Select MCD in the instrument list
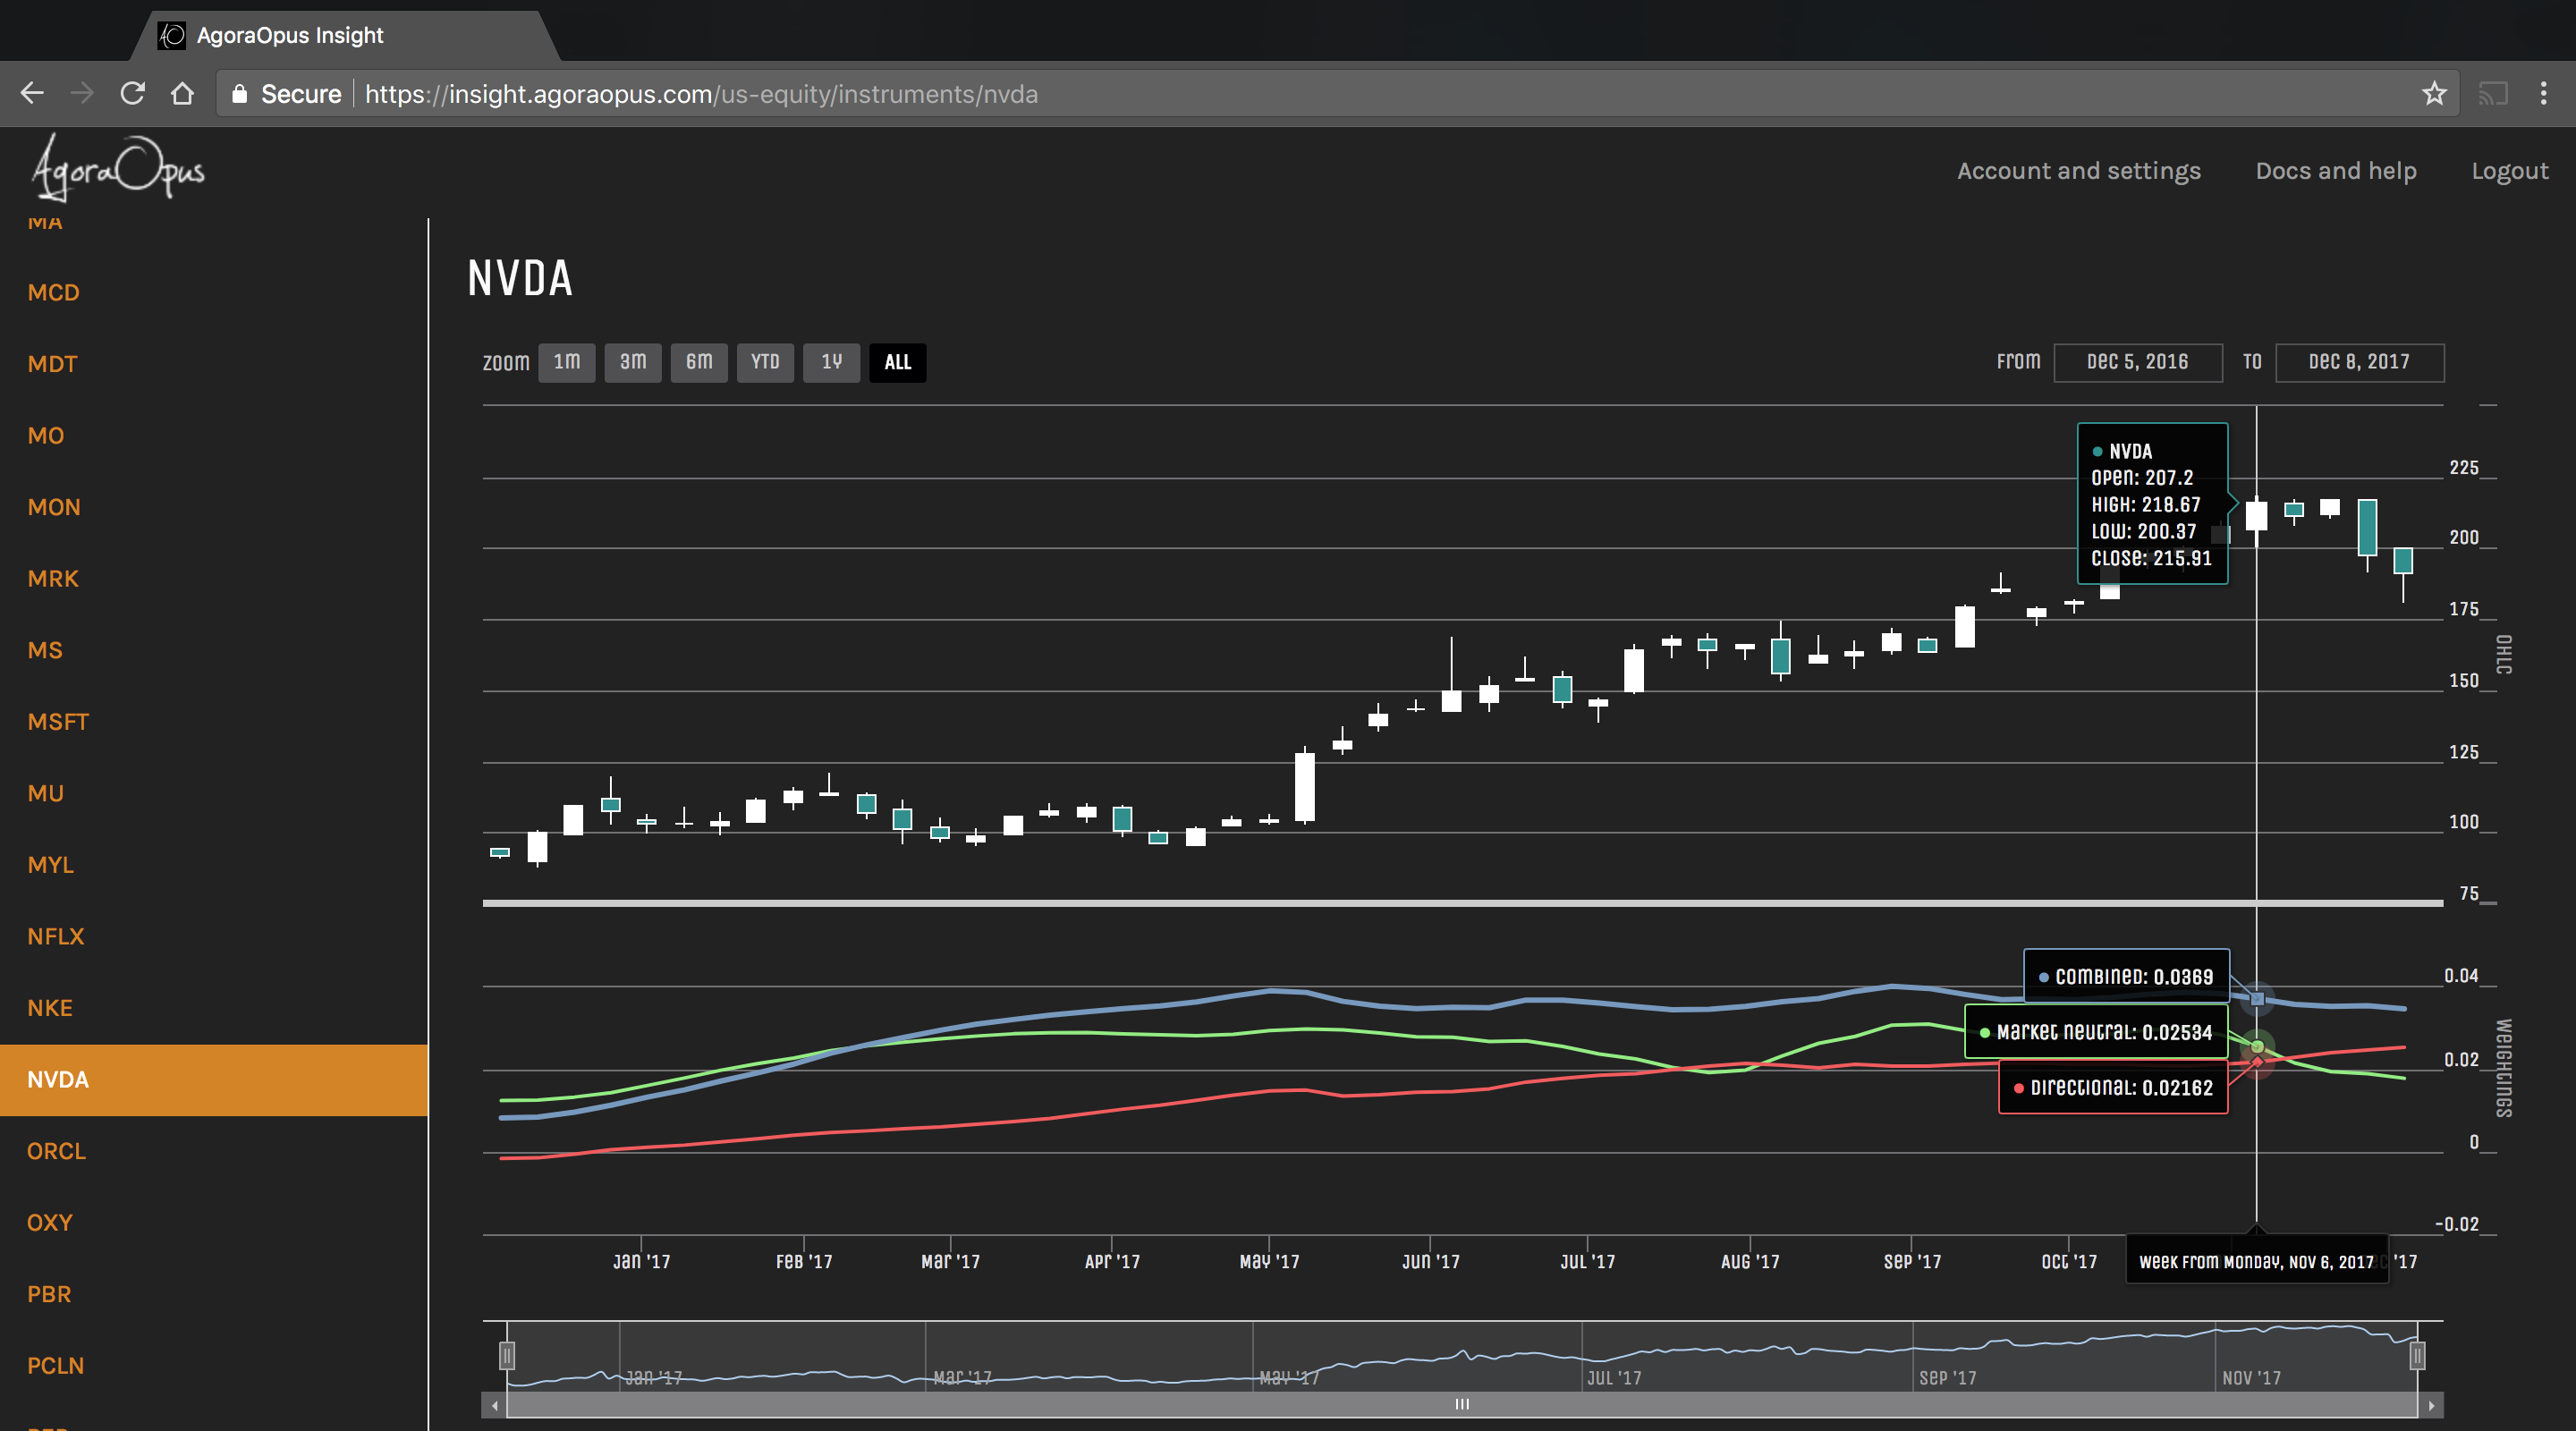 (54, 292)
